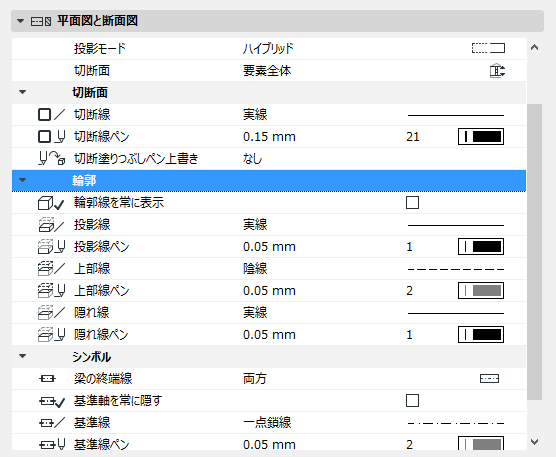The height and width of the screenshot is (457, 556).
Task: Click the 梁の終端線 row icon
Action: point(48,379)
